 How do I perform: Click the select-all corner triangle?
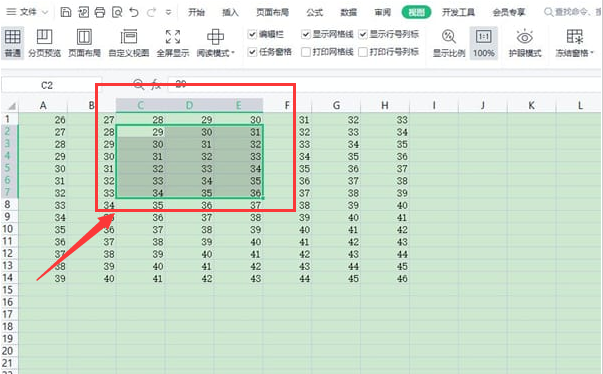click(12, 106)
